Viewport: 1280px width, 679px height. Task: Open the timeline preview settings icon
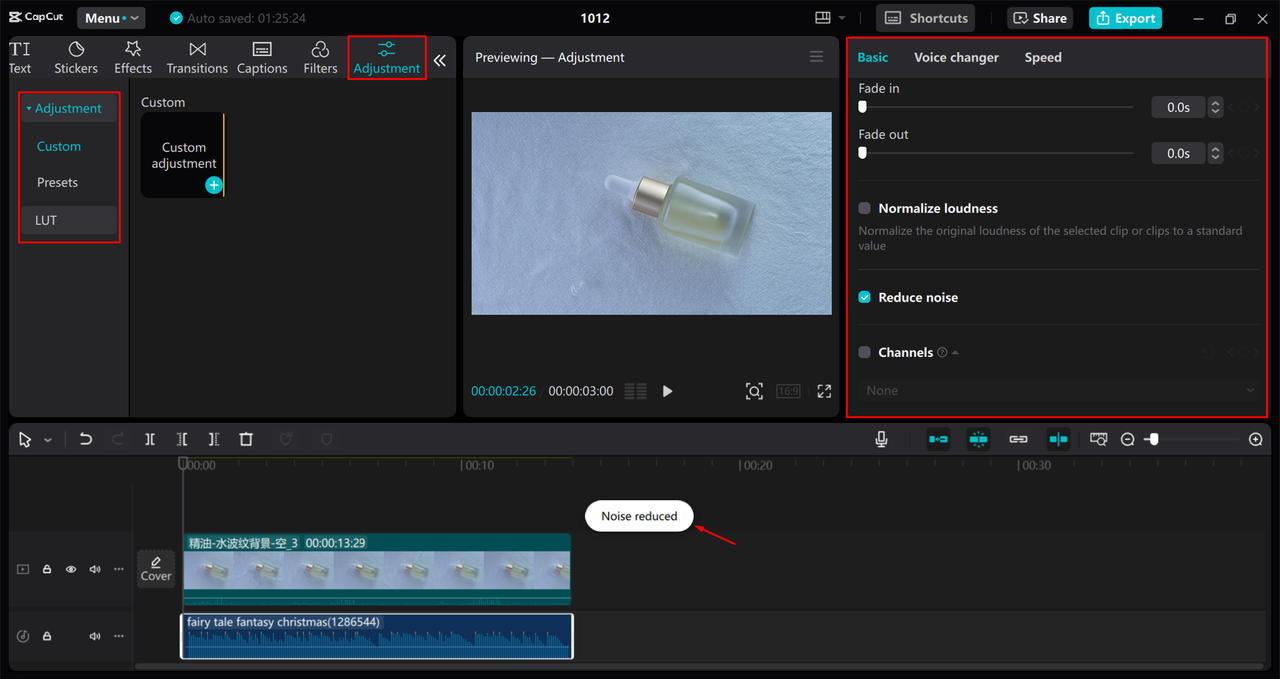(1099, 439)
